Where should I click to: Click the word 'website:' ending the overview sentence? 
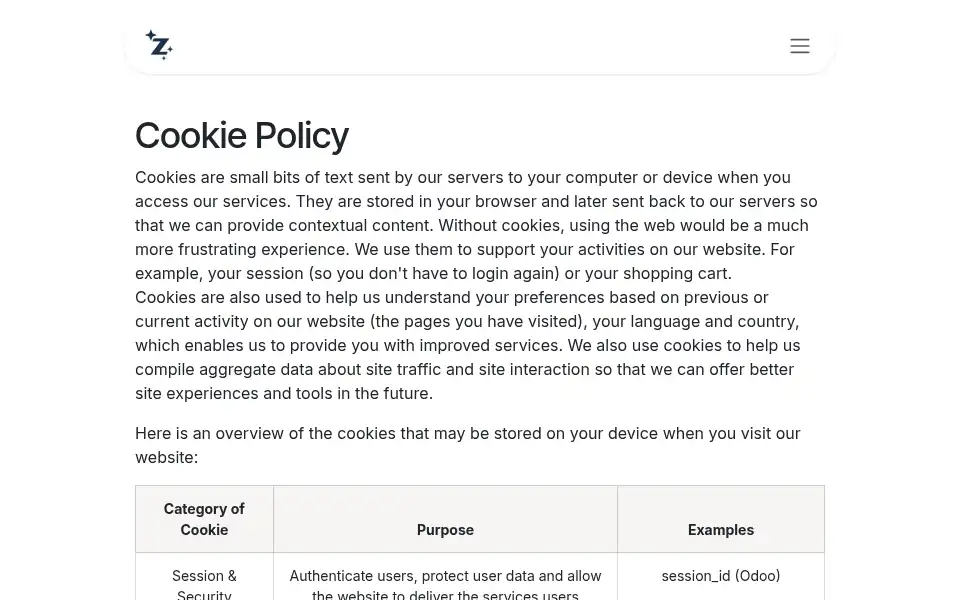pos(167,457)
